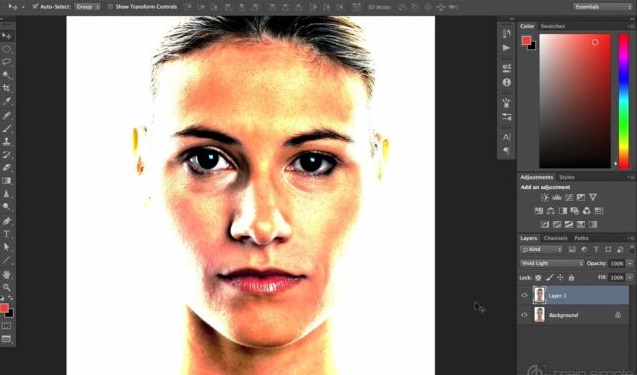Enable Show Transform Controls checkbox
The width and height of the screenshot is (637, 375).
pos(110,7)
